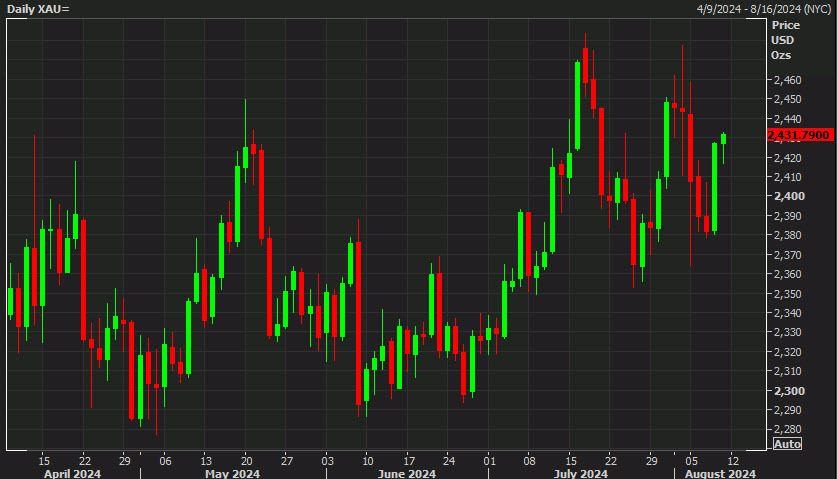Image resolution: width=837 pixels, height=479 pixels.
Task: Click the 2,440 price axis label
Action: (x=787, y=119)
